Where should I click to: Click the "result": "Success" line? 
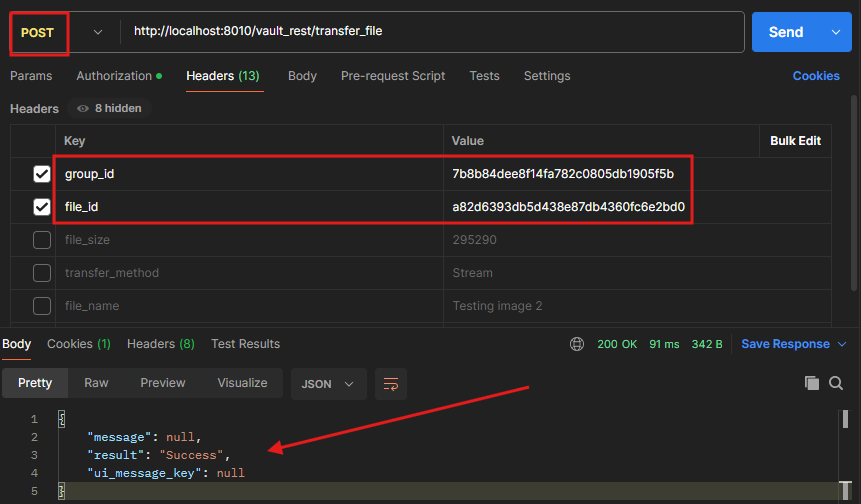point(159,455)
